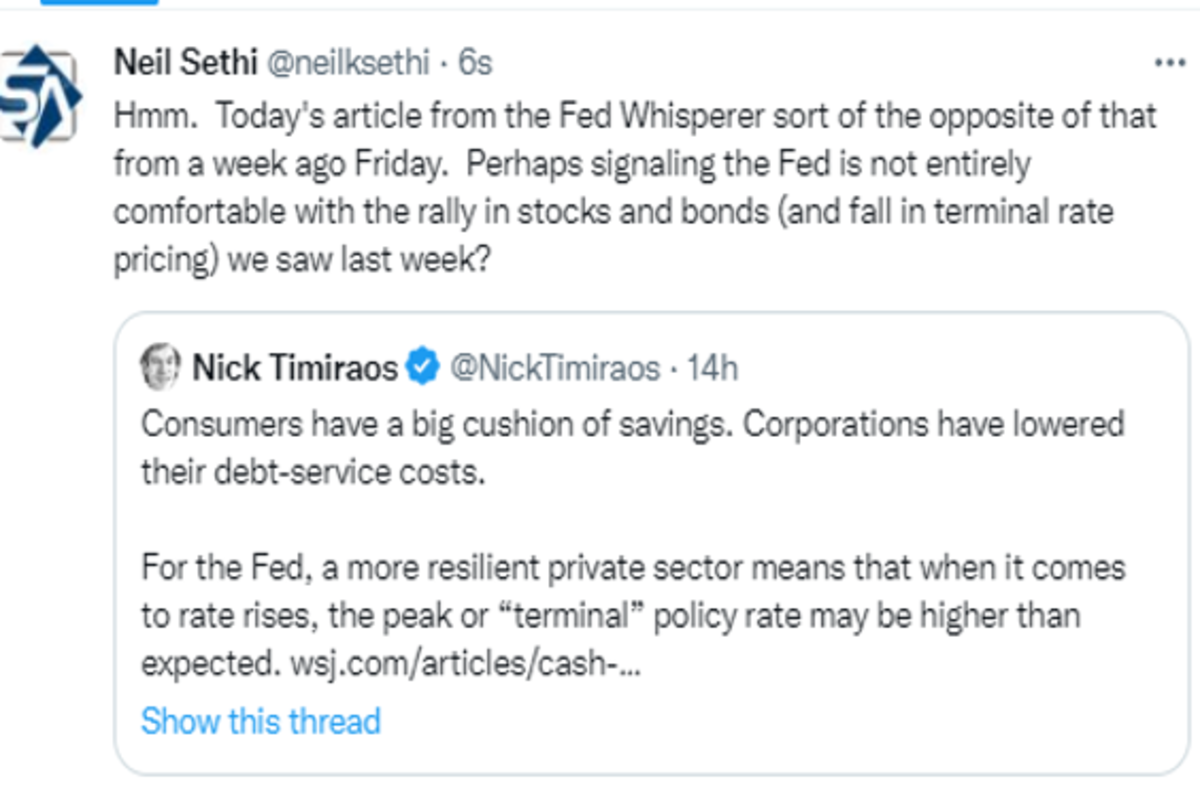Viewport: 1200px width, 800px height.
Task: Click the tweet's first line starting with "Hmm."
Action: [x=634, y=115]
